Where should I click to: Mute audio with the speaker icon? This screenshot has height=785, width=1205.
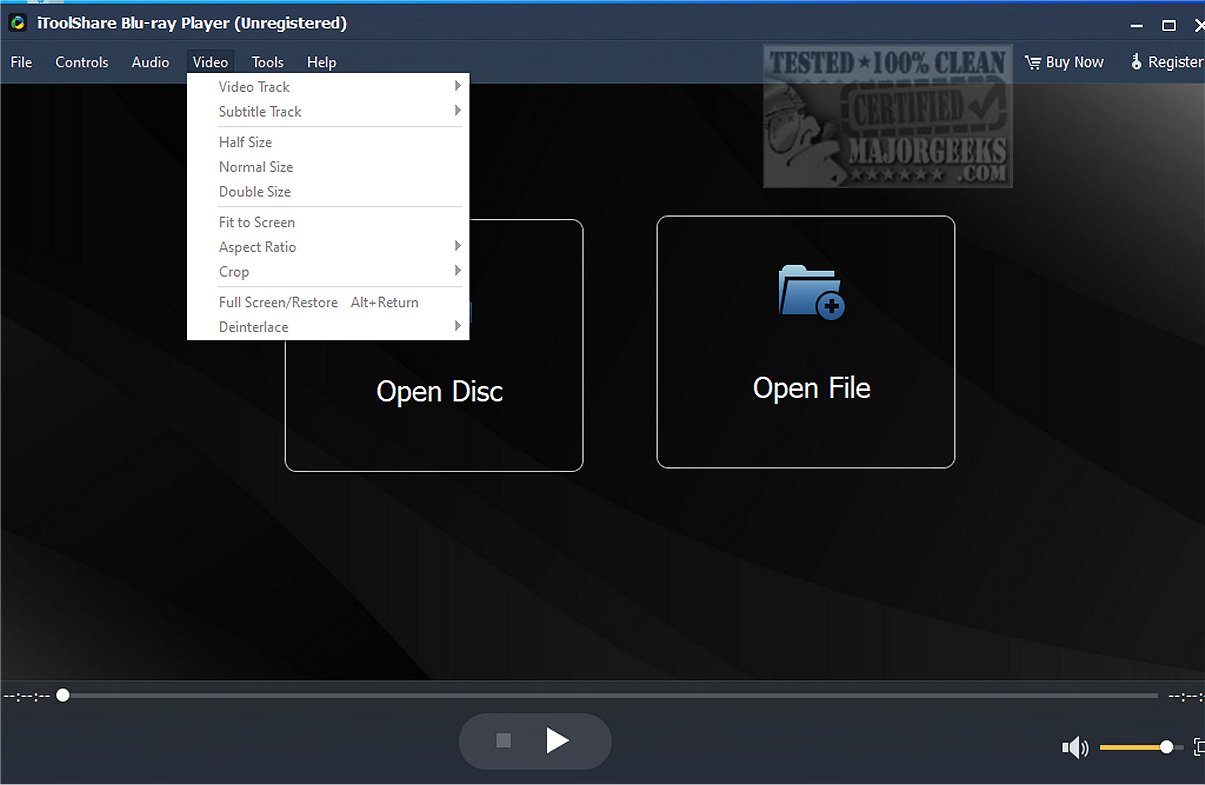[1075, 747]
